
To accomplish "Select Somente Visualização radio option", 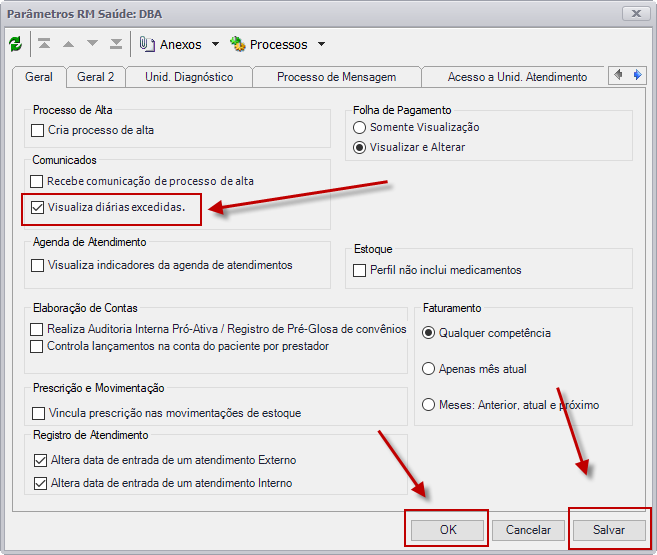I will pyautogui.click(x=360, y=127).
